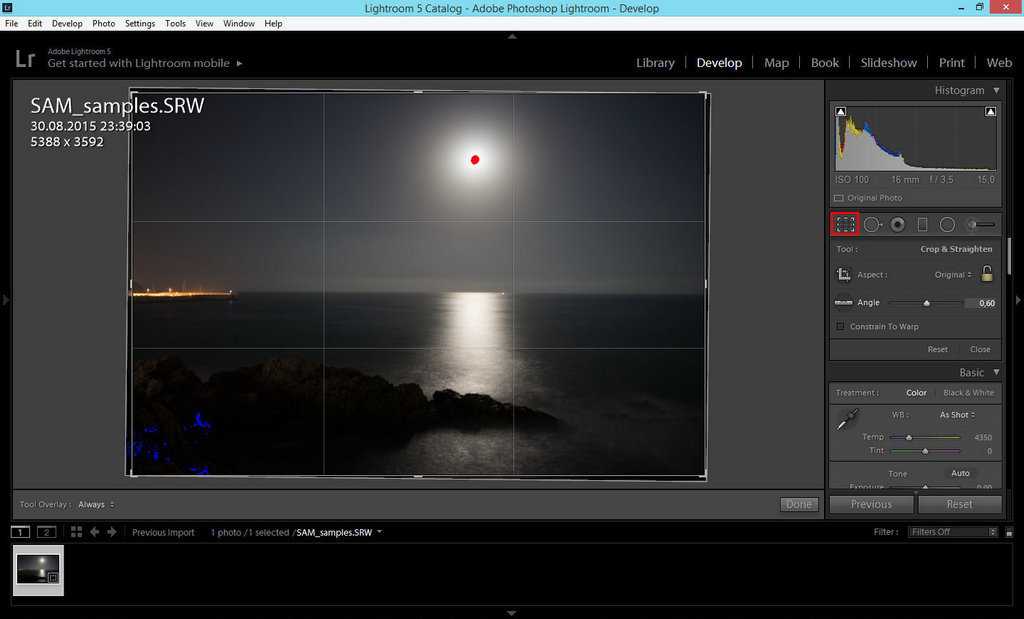The width and height of the screenshot is (1024, 619).
Task: Select the Radial Filter tool
Action: point(947,225)
